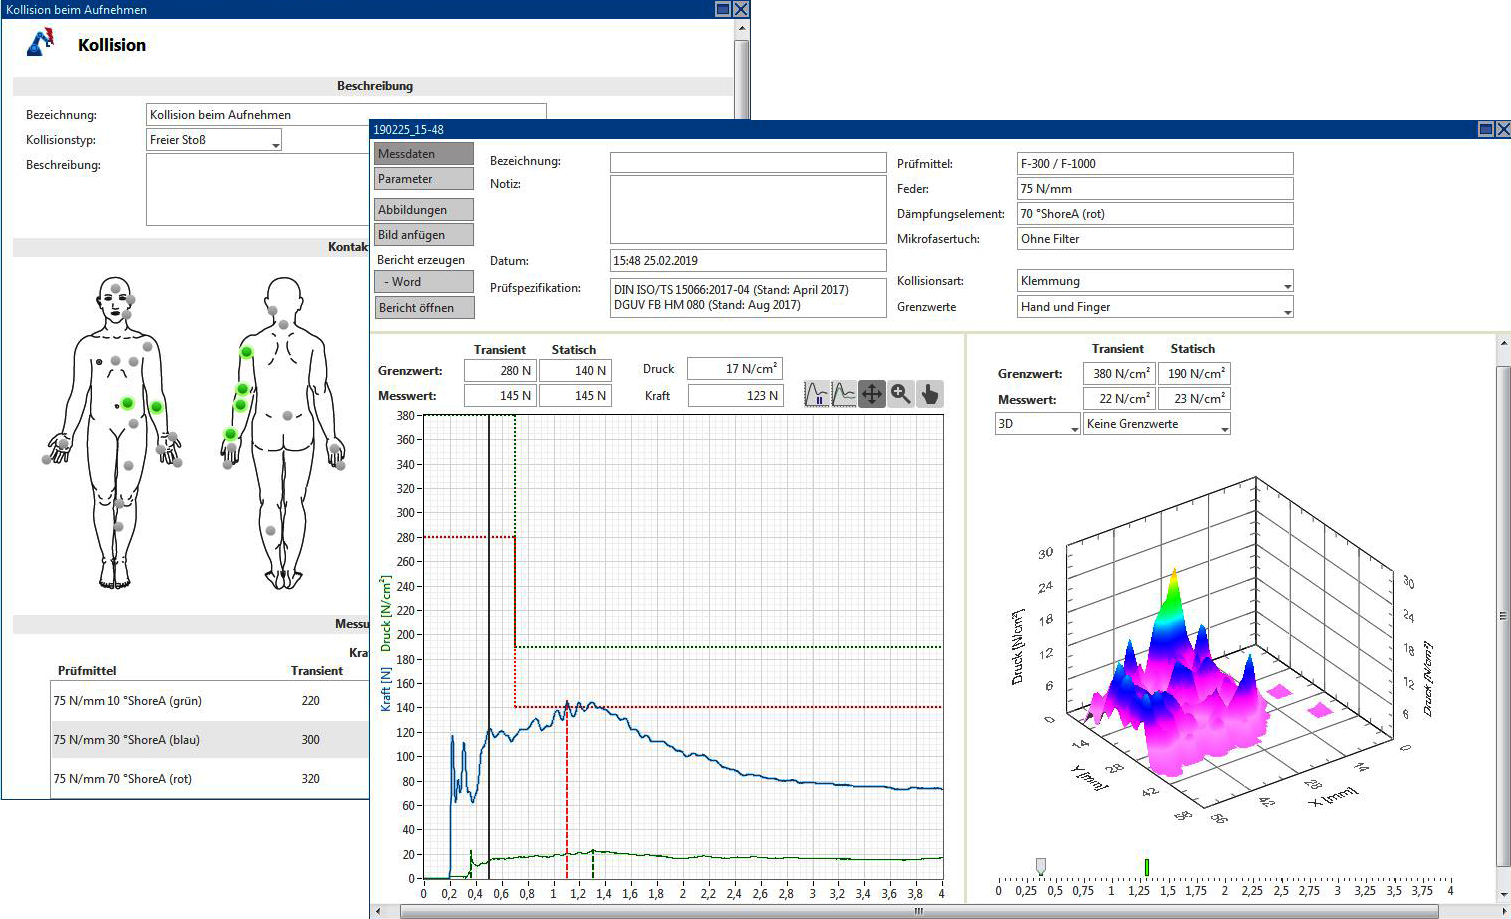The width and height of the screenshot is (1511, 919).
Task: Expand the Kollisionsart Klemmung dropdown
Action: click(x=1155, y=282)
